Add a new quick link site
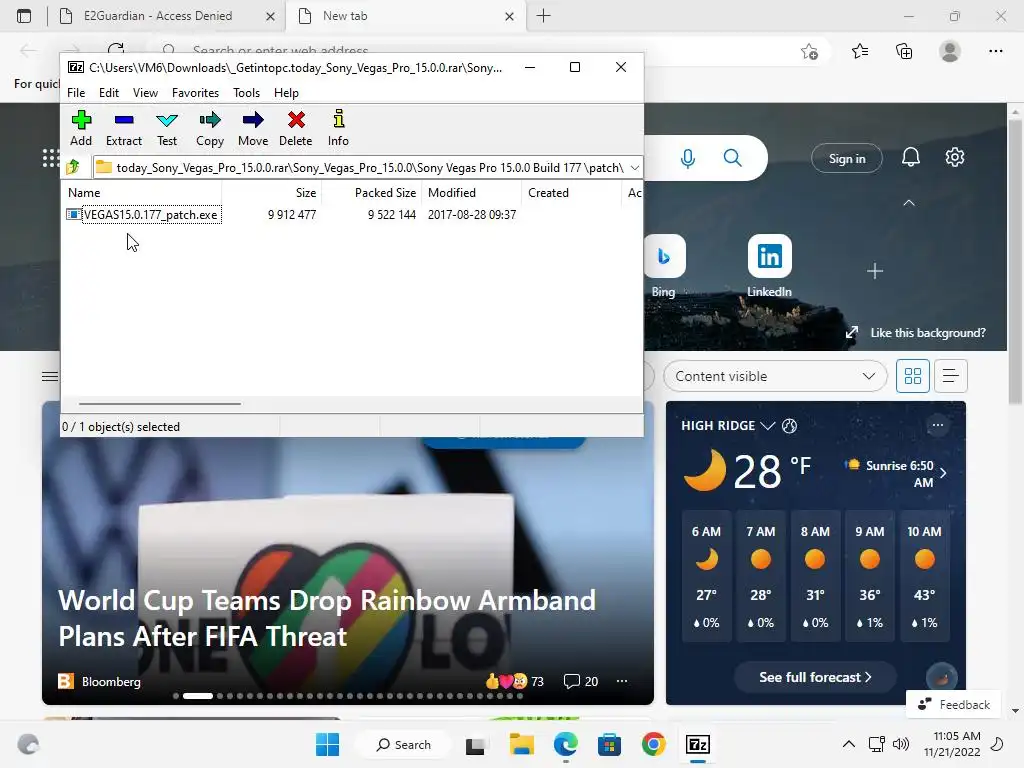The image size is (1024, 768). pos(874,270)
